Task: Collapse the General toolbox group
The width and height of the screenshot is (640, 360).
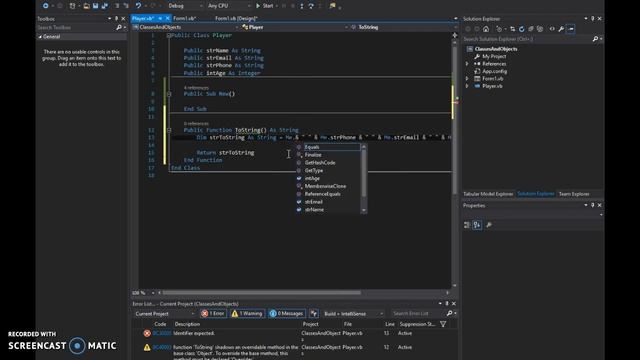Action: (x=40, y=37)
